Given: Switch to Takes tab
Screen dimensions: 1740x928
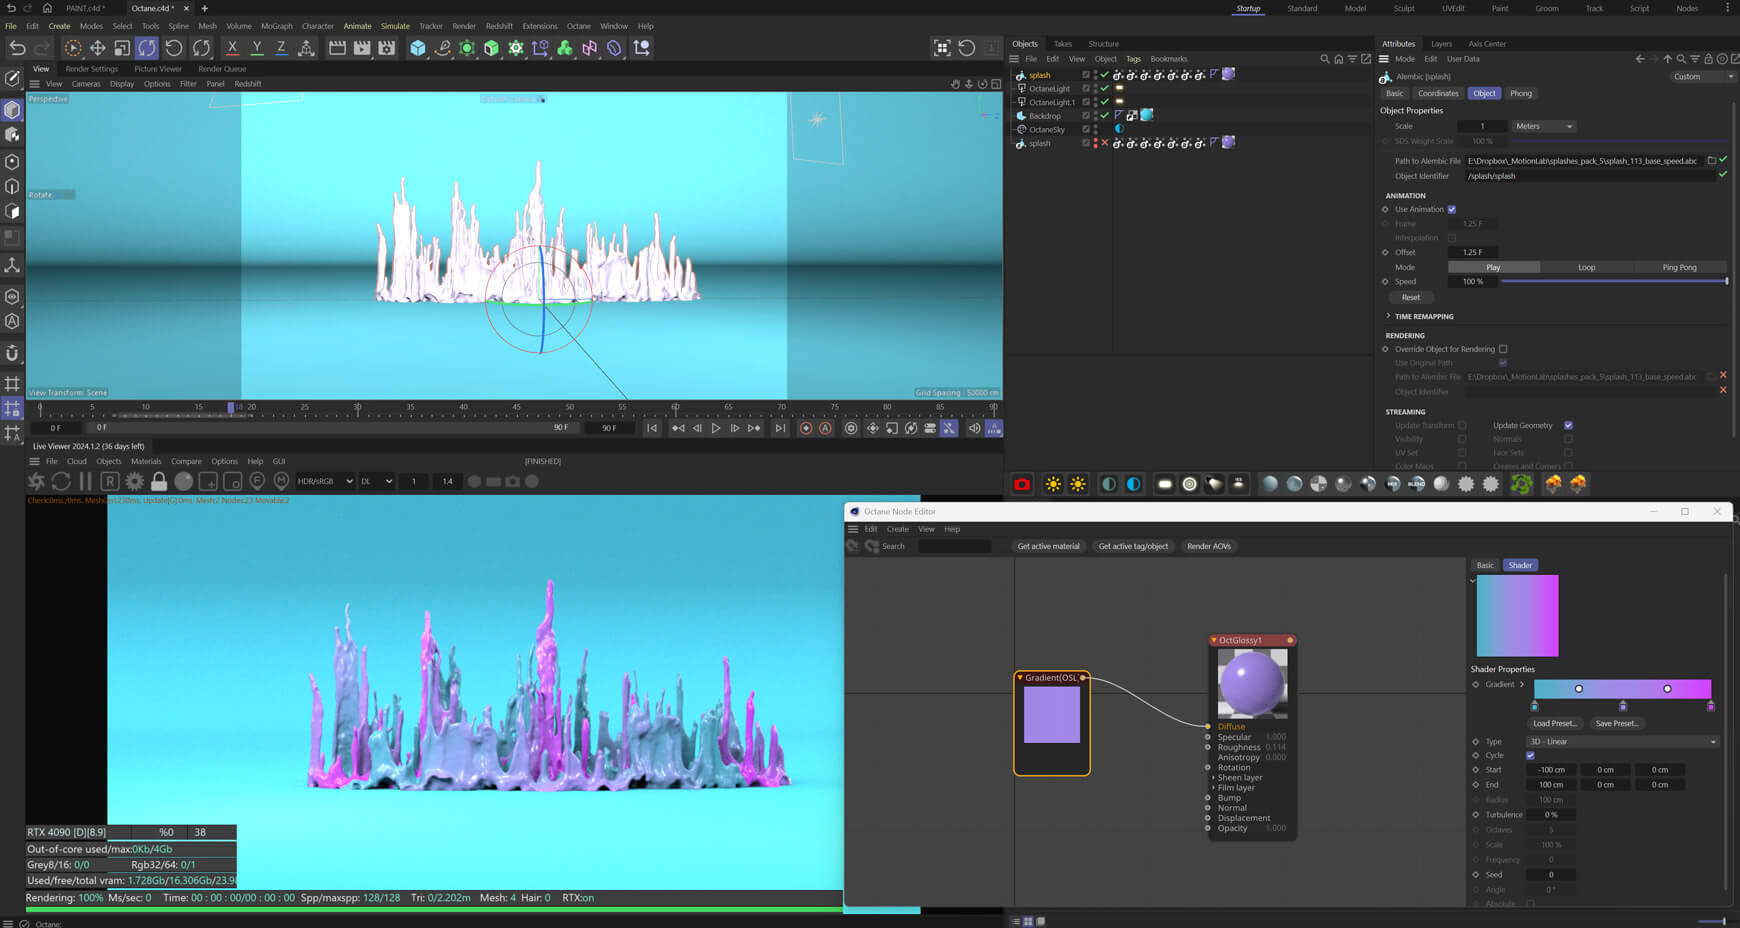Looking at the screenshot, I should (1063, 44).
